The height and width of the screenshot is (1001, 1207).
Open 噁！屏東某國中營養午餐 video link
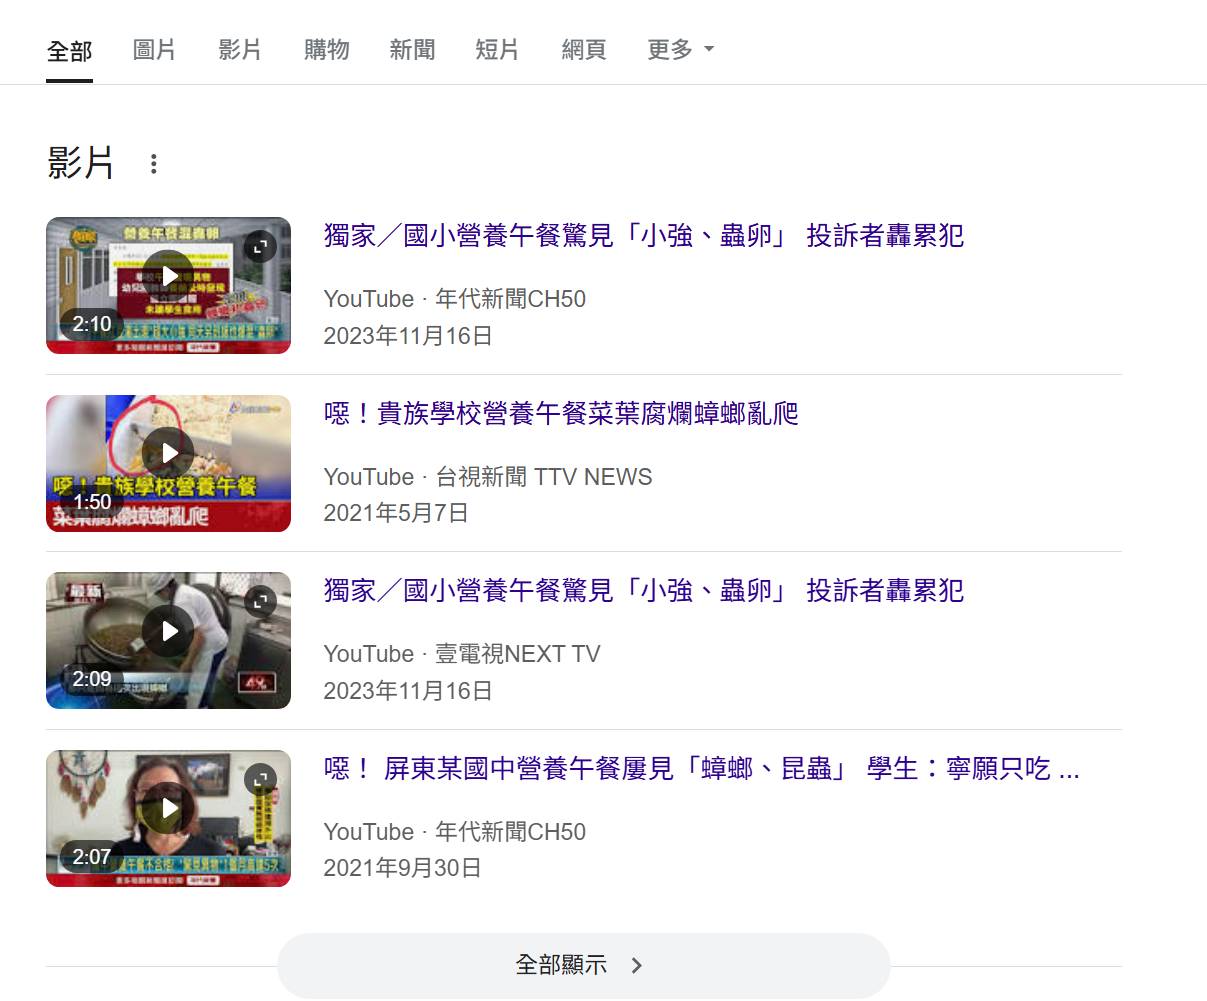click(x=702, y=769)
